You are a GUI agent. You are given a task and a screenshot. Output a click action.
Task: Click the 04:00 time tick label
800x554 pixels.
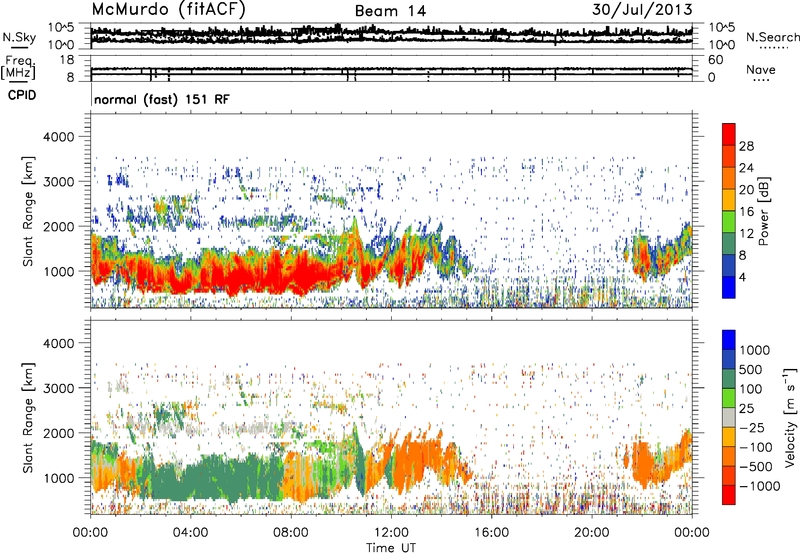coord(190,533)
